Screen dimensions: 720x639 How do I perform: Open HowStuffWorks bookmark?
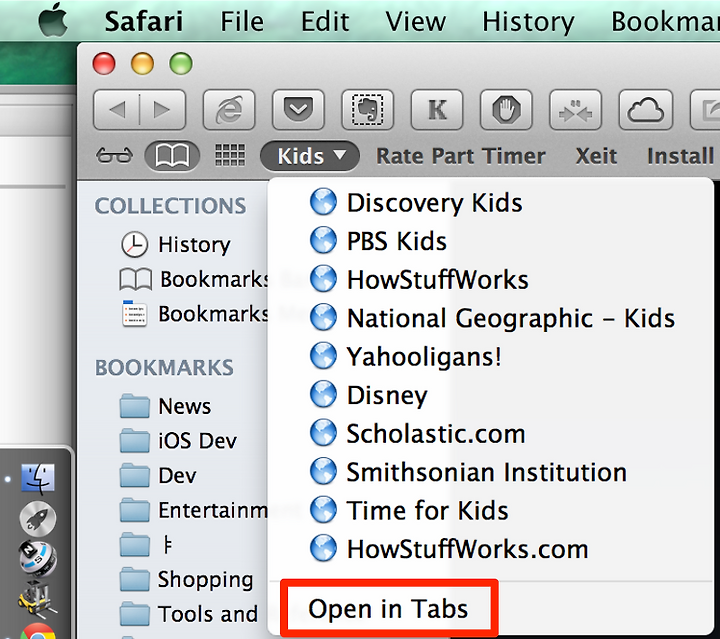click(x=490, y=280)
